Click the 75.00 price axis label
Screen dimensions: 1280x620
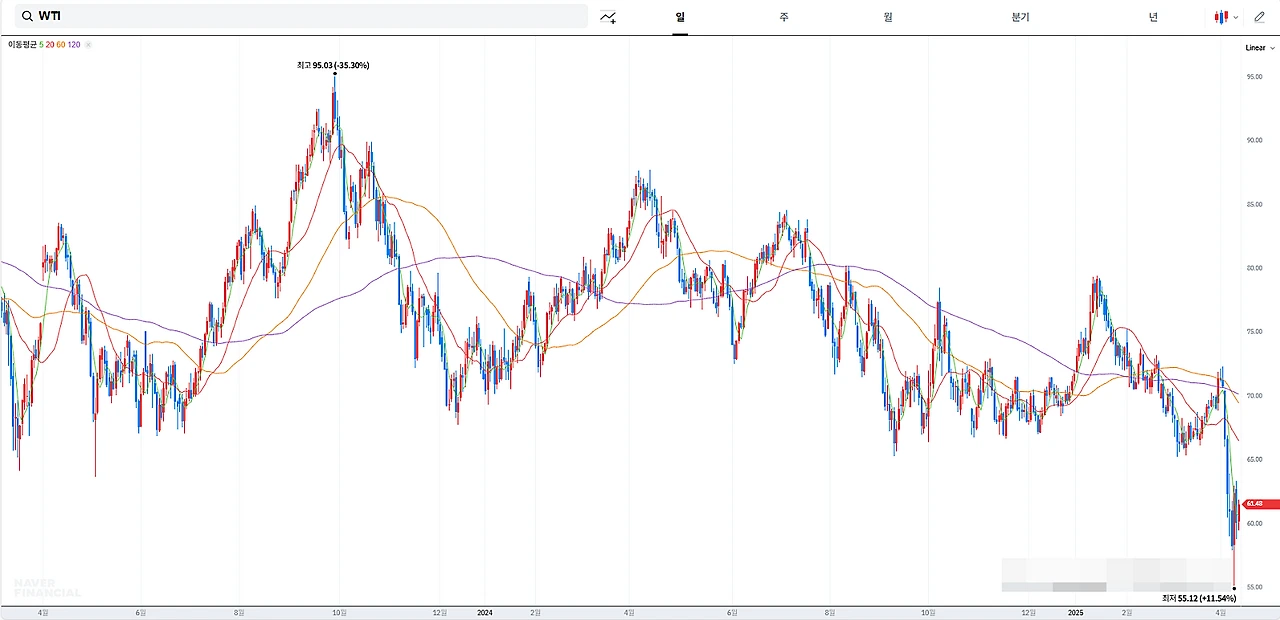click(1254, 332)
